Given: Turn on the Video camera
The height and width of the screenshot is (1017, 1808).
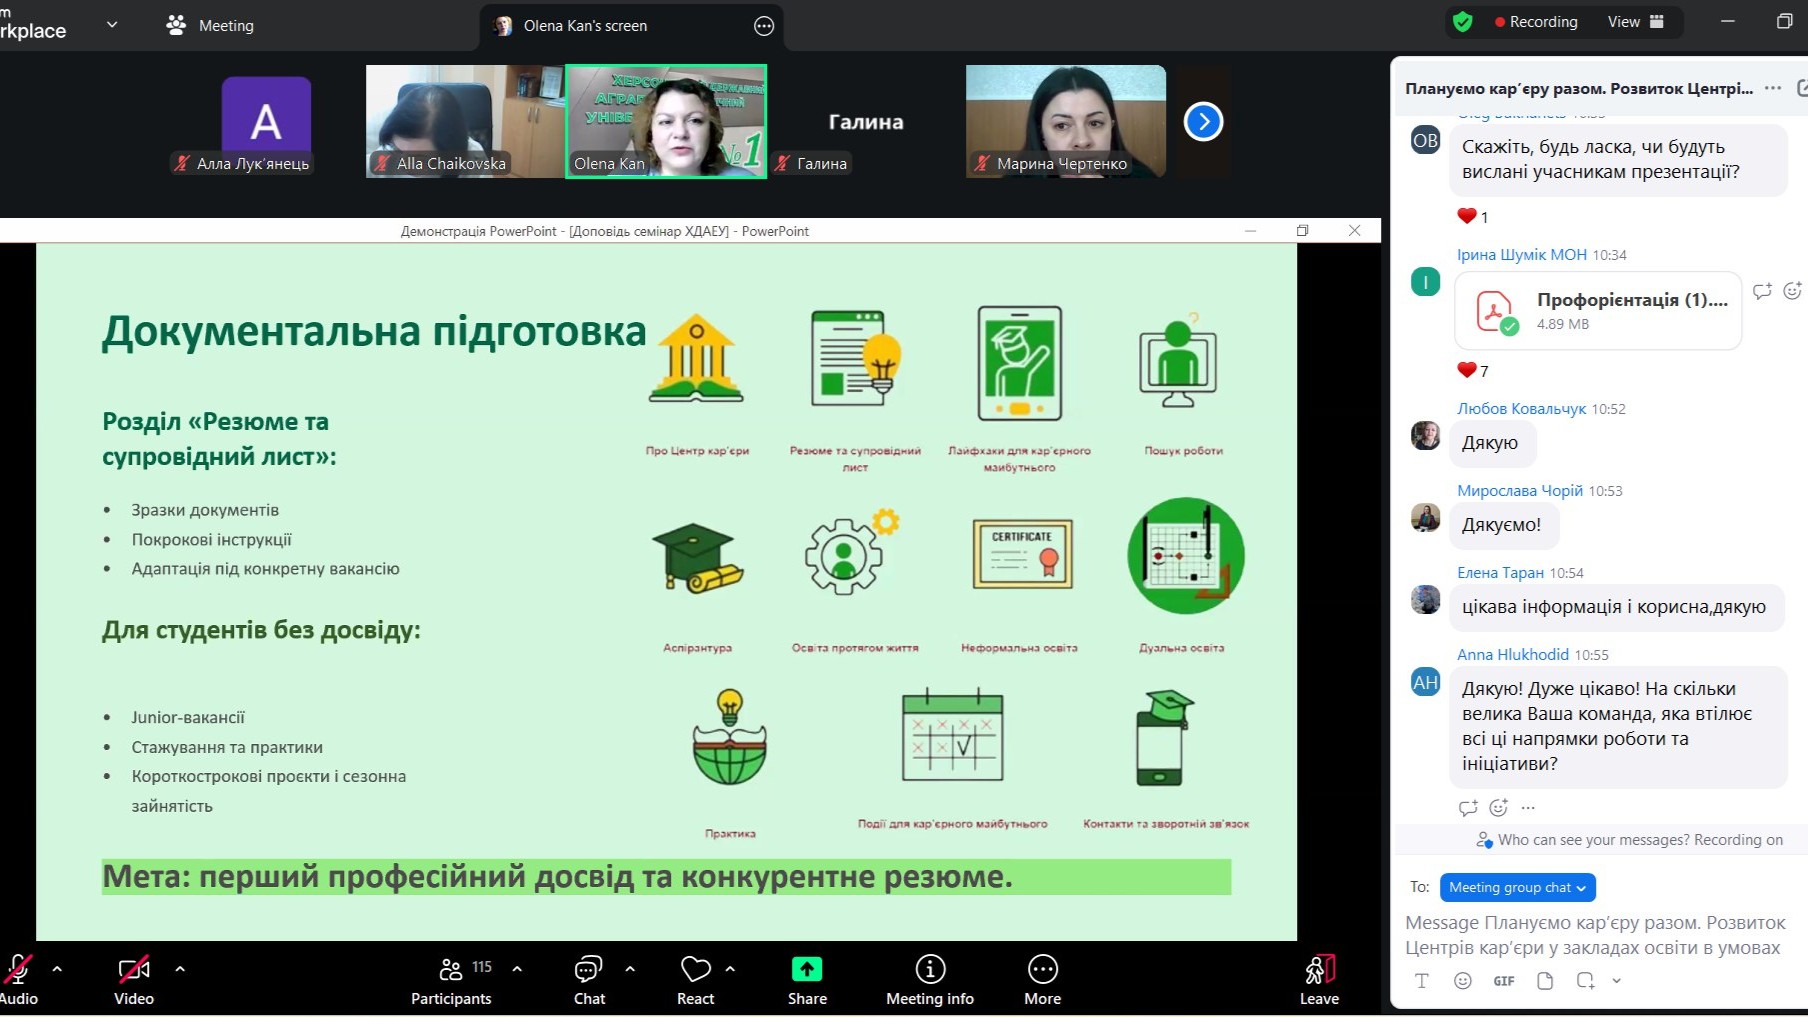Looking at the screenshot, I should 134,979.
